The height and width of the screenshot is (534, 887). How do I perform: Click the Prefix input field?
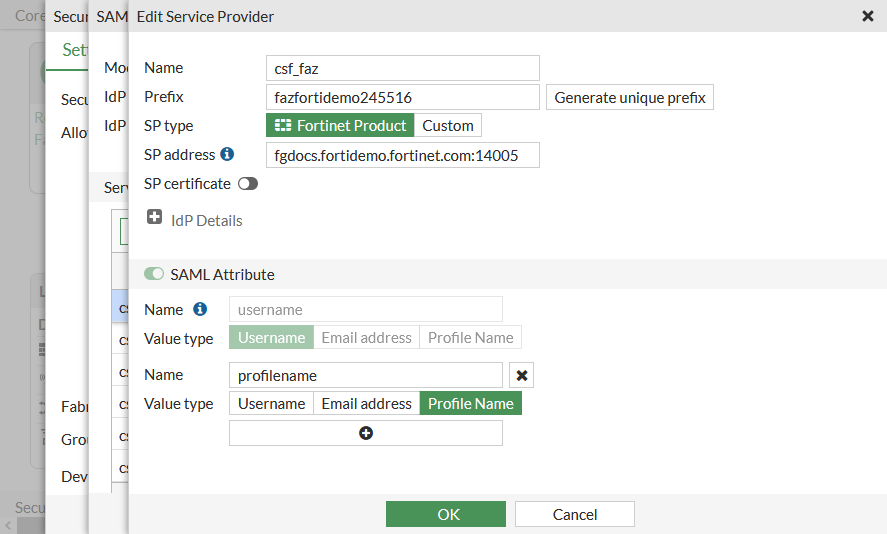coord(402,97)
